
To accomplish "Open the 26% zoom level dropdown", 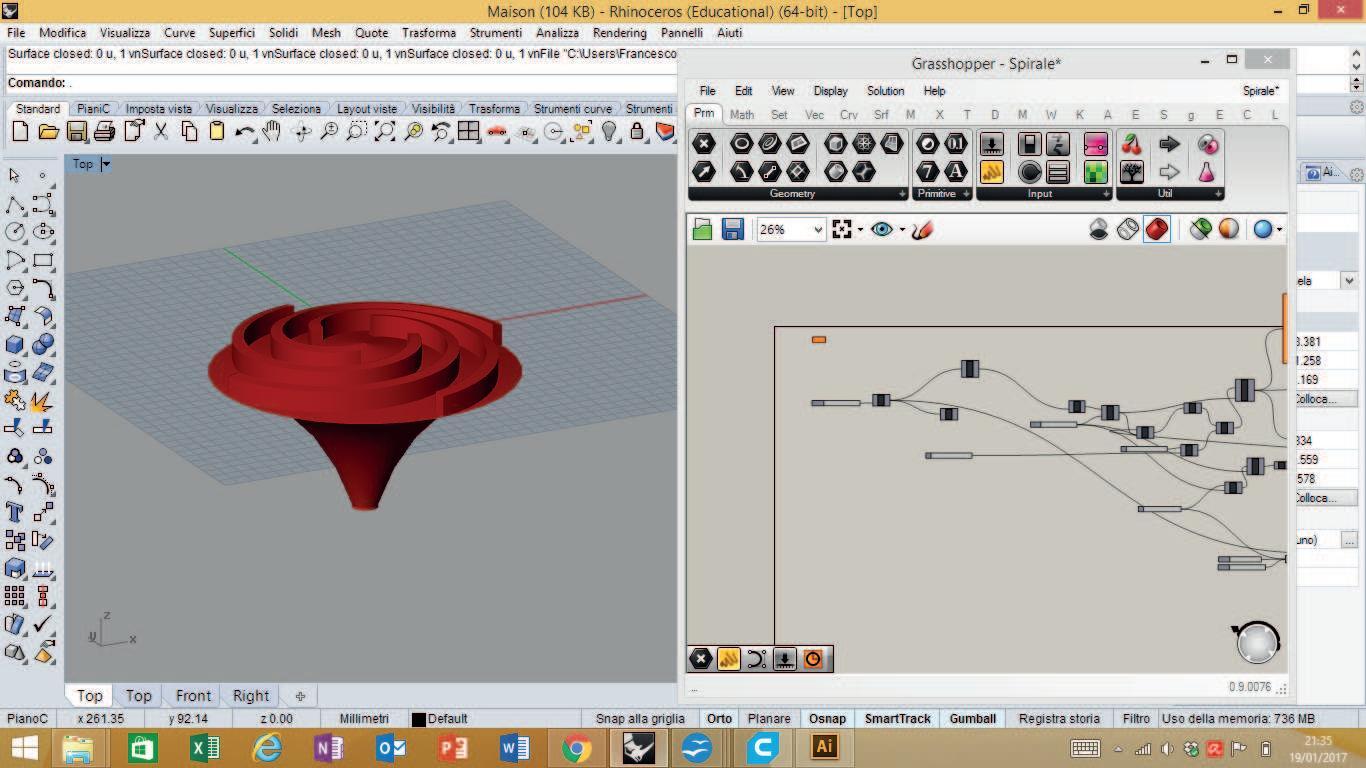I will (817, 230).
